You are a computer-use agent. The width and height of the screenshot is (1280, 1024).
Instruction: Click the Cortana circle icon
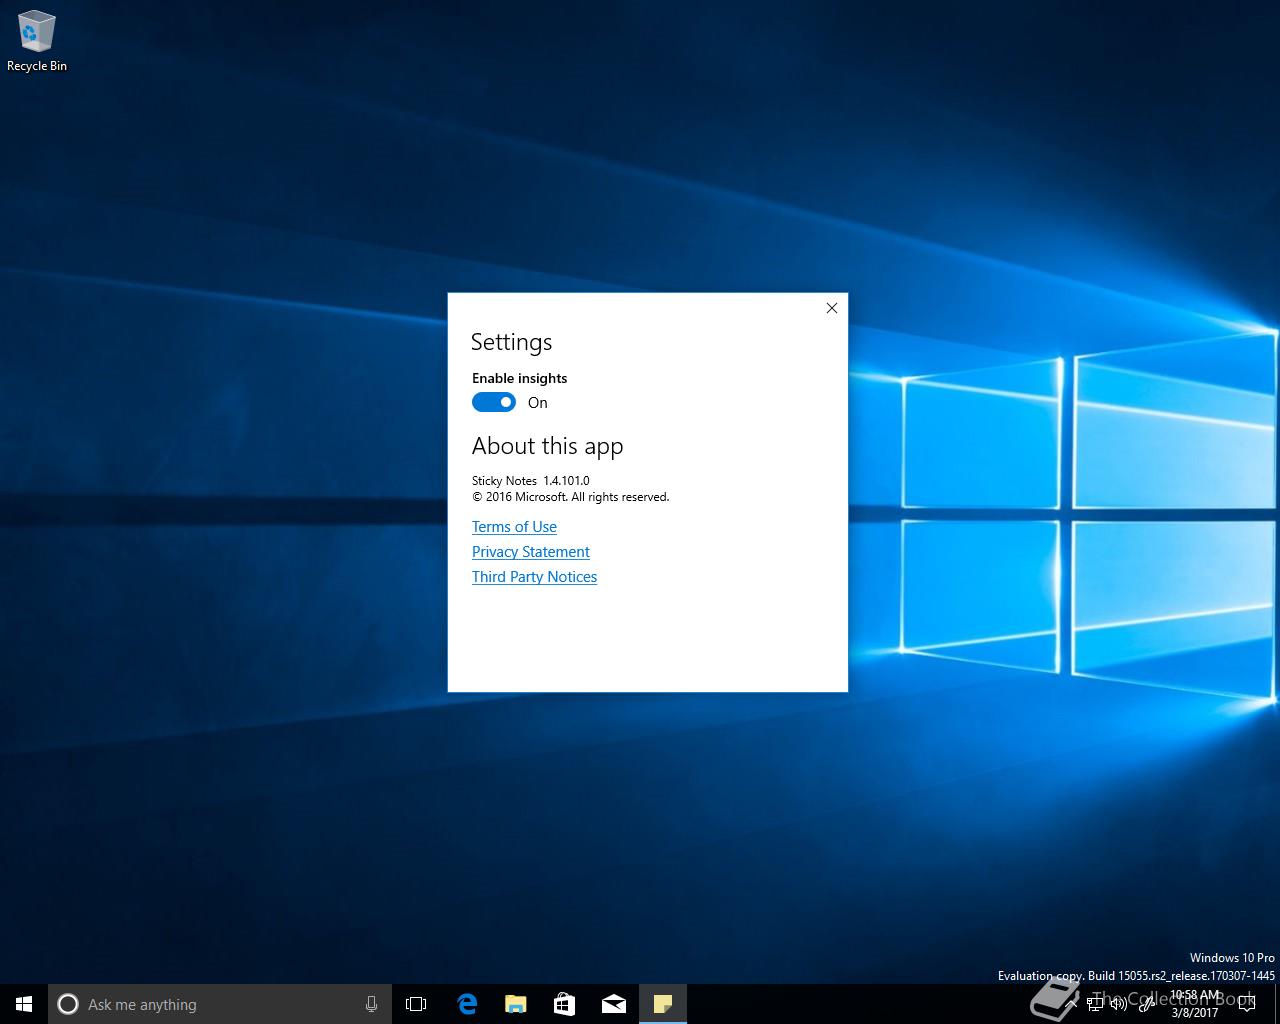(x=68, y=1004)
